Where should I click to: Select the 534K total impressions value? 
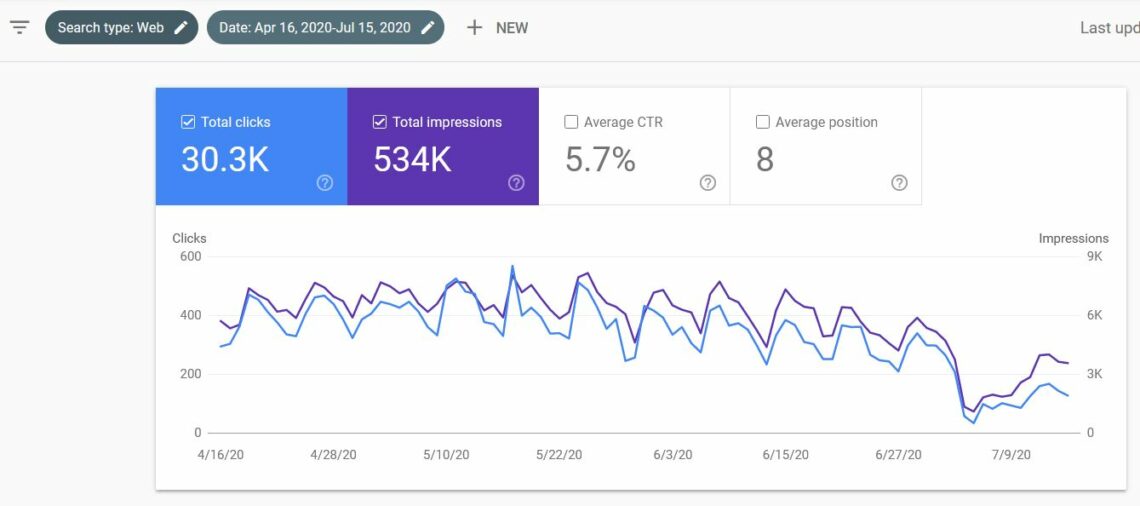point(412,160)
